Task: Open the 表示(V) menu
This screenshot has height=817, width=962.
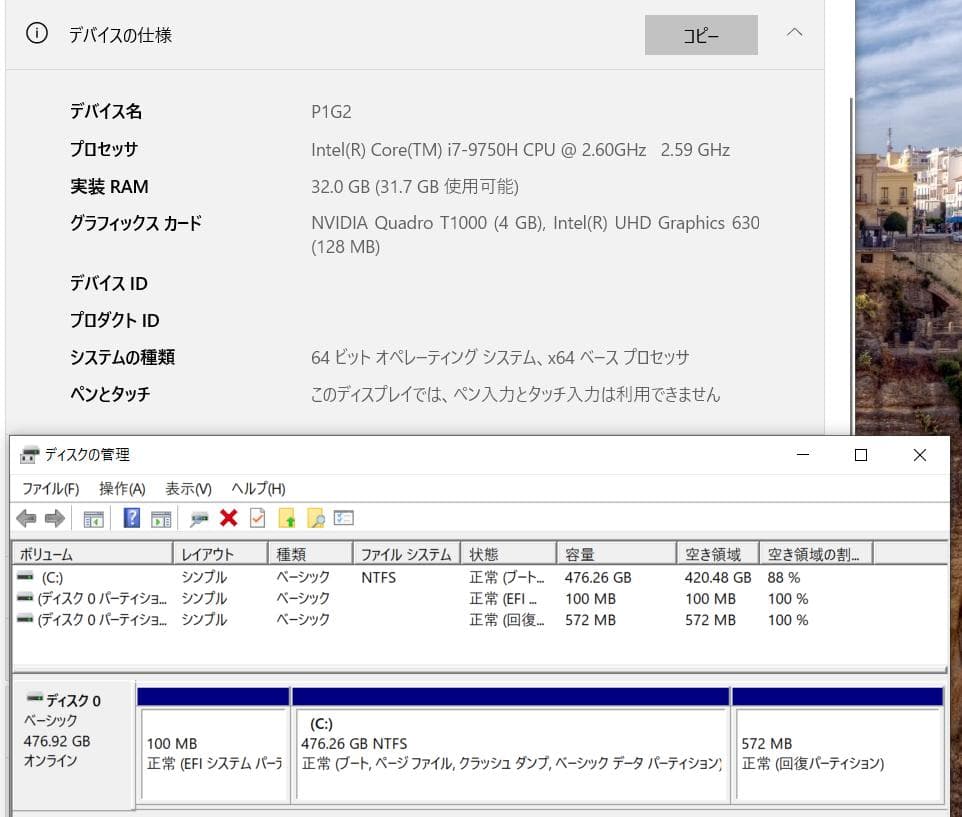Action: click(190, 488)
